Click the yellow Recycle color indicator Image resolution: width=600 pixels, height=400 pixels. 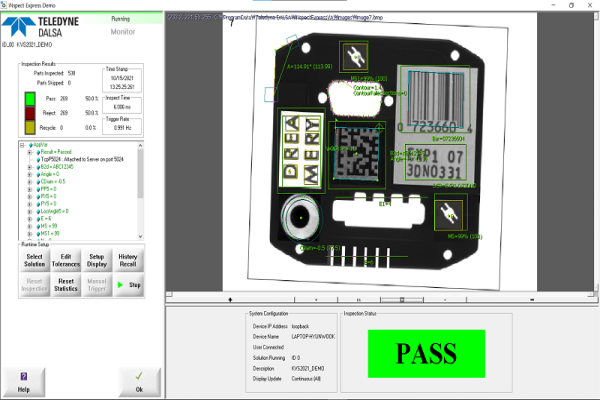pos(30,127)
